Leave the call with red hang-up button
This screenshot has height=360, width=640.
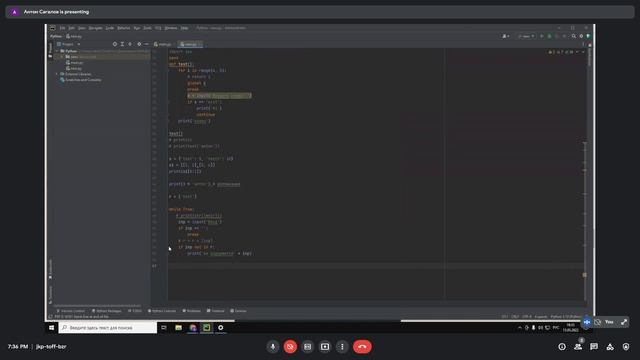point(362,347)
